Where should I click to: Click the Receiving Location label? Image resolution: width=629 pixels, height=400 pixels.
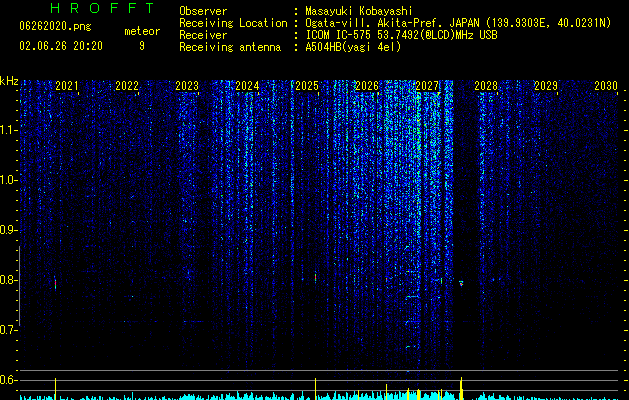[x=233, y=23]
